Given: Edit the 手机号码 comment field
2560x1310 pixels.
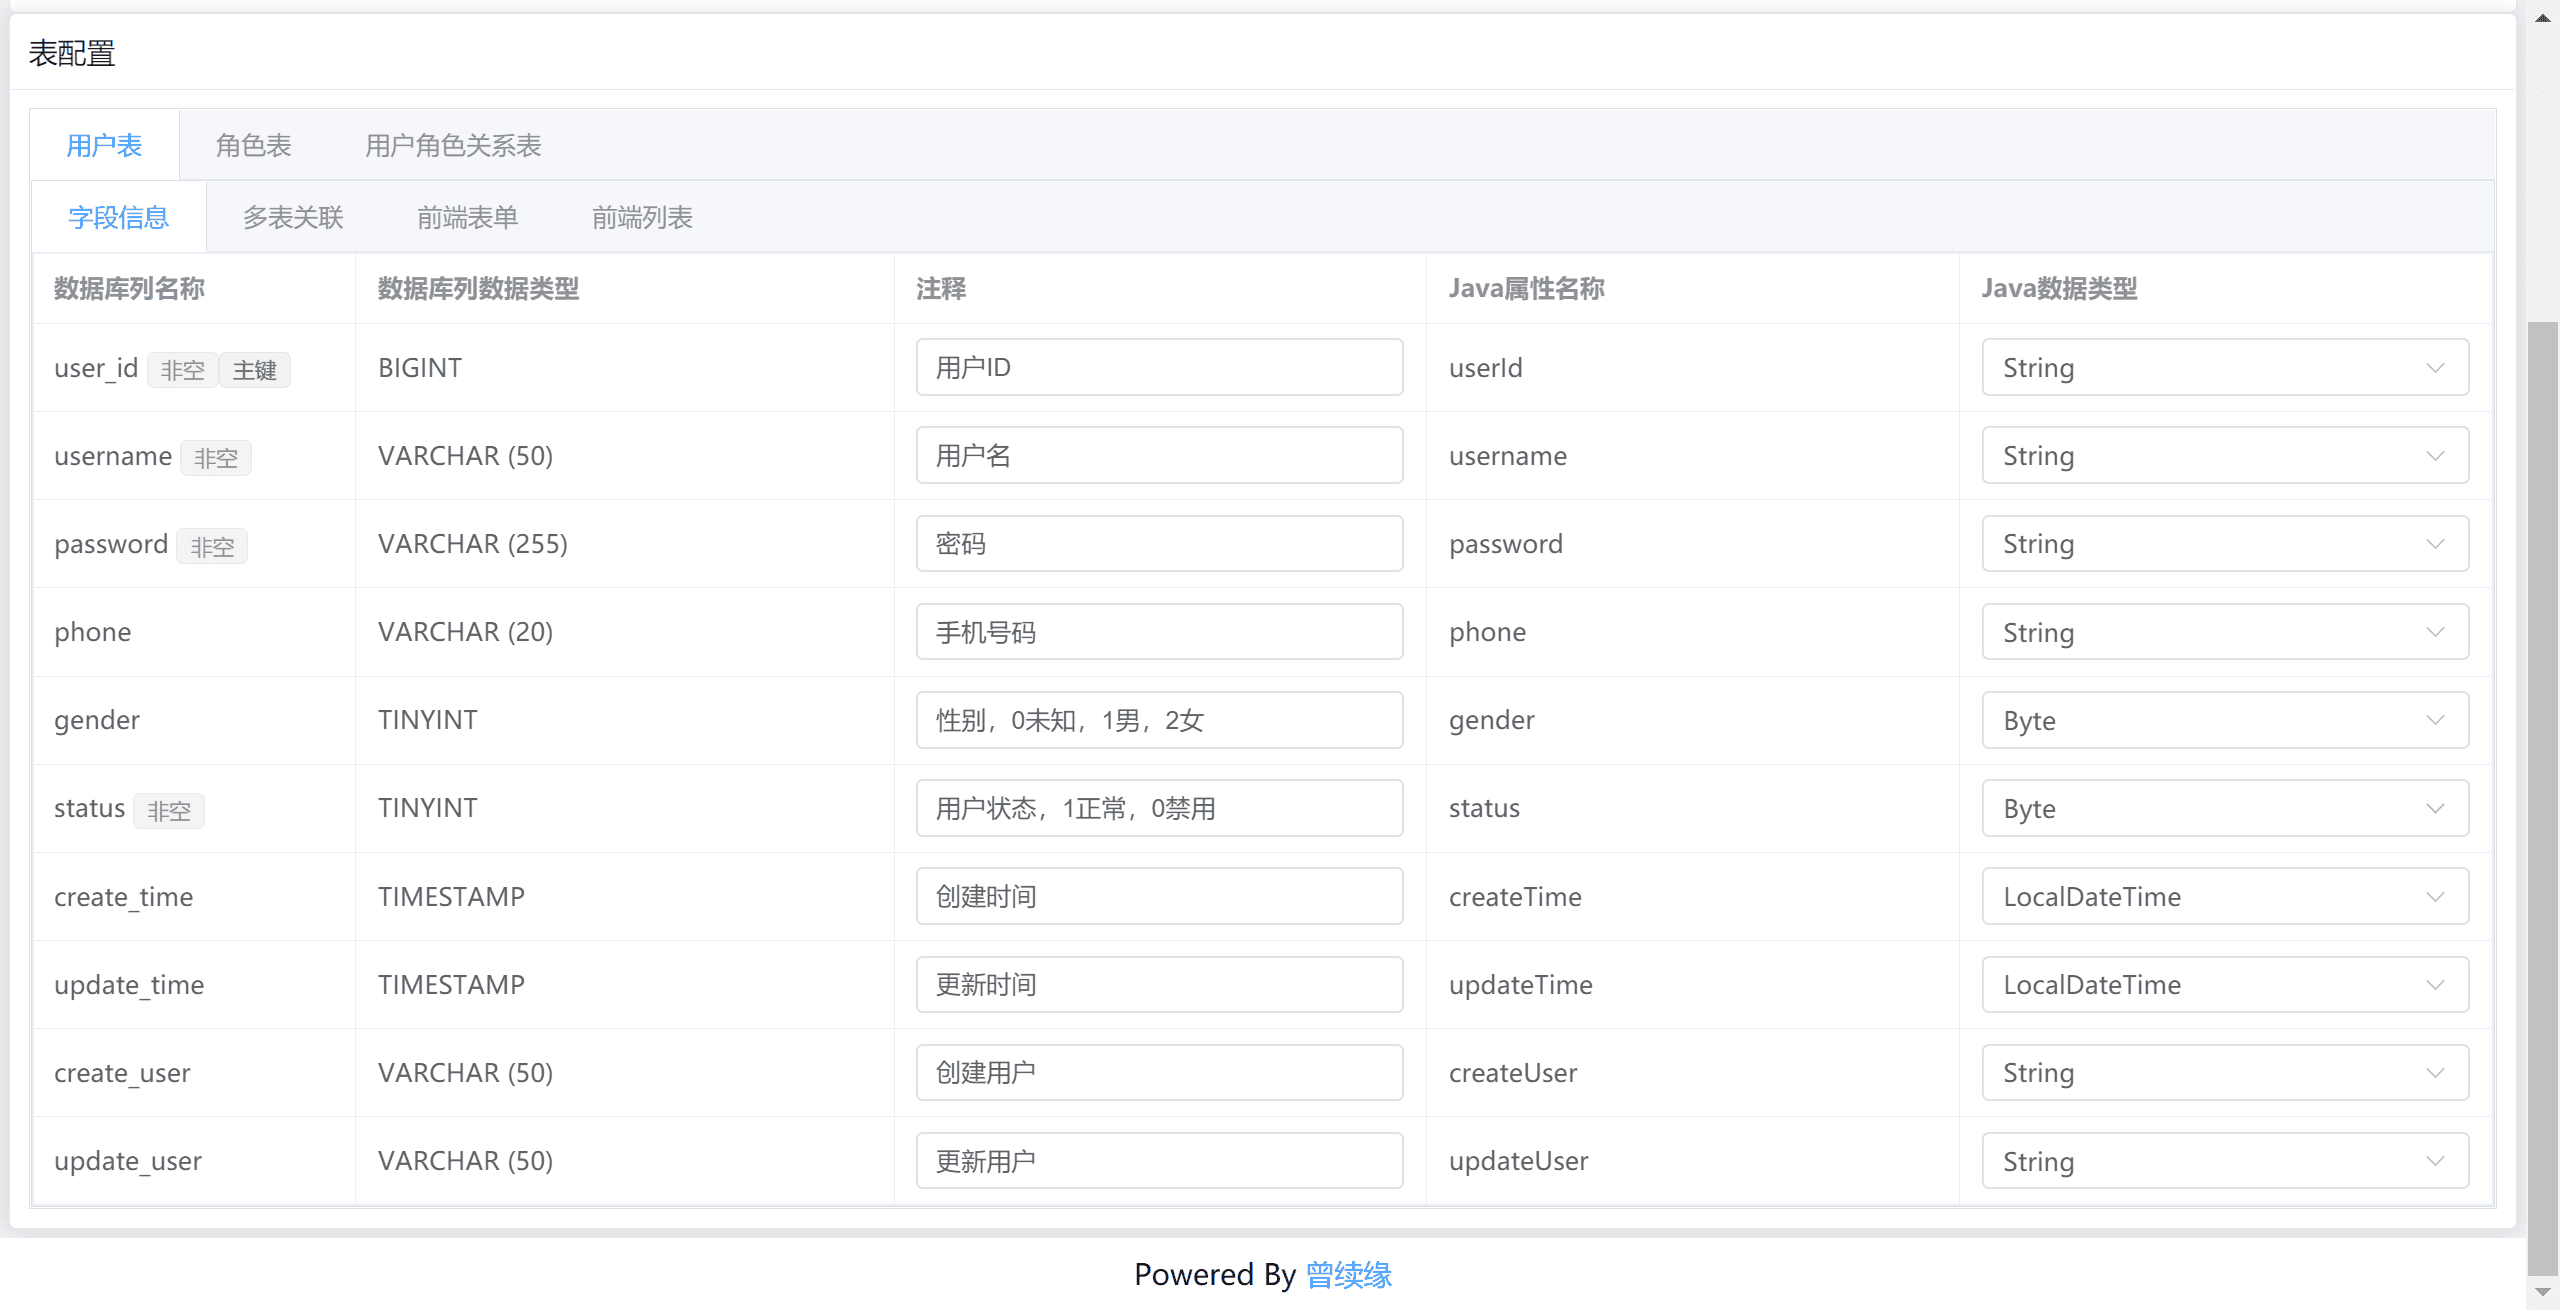Looking at the screenshot, I should [x=1159, y=632].
